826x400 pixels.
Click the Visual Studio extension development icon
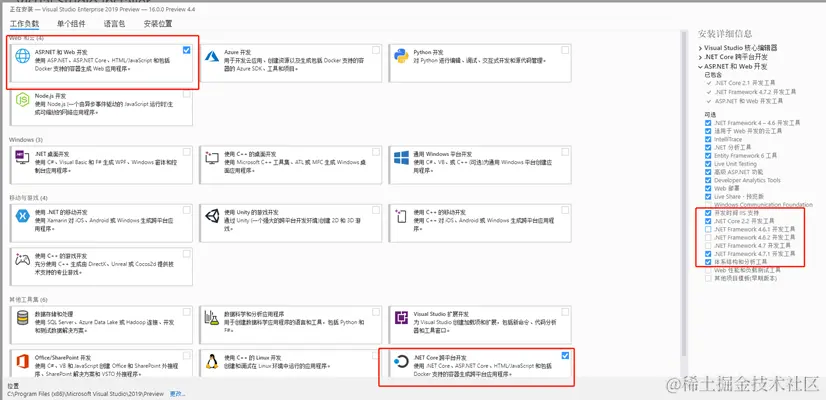401,318
